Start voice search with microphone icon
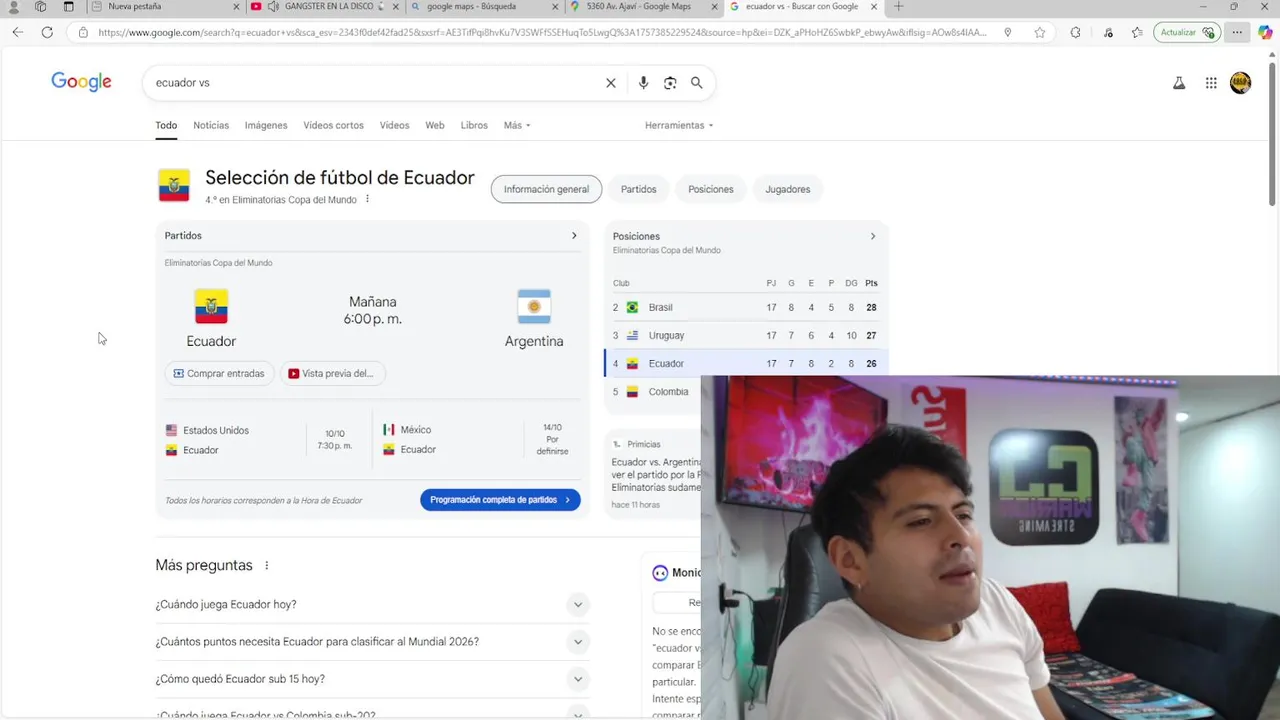The height and width of the screenshot is (720, 1280). (x=643, y=83)
